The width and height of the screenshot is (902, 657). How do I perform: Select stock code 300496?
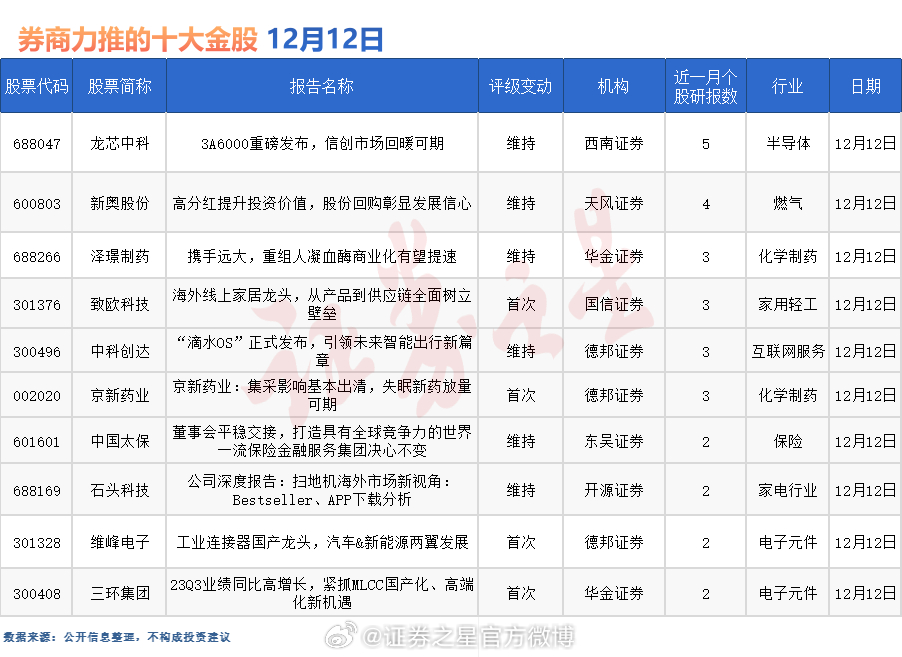[x=37, y=352]
